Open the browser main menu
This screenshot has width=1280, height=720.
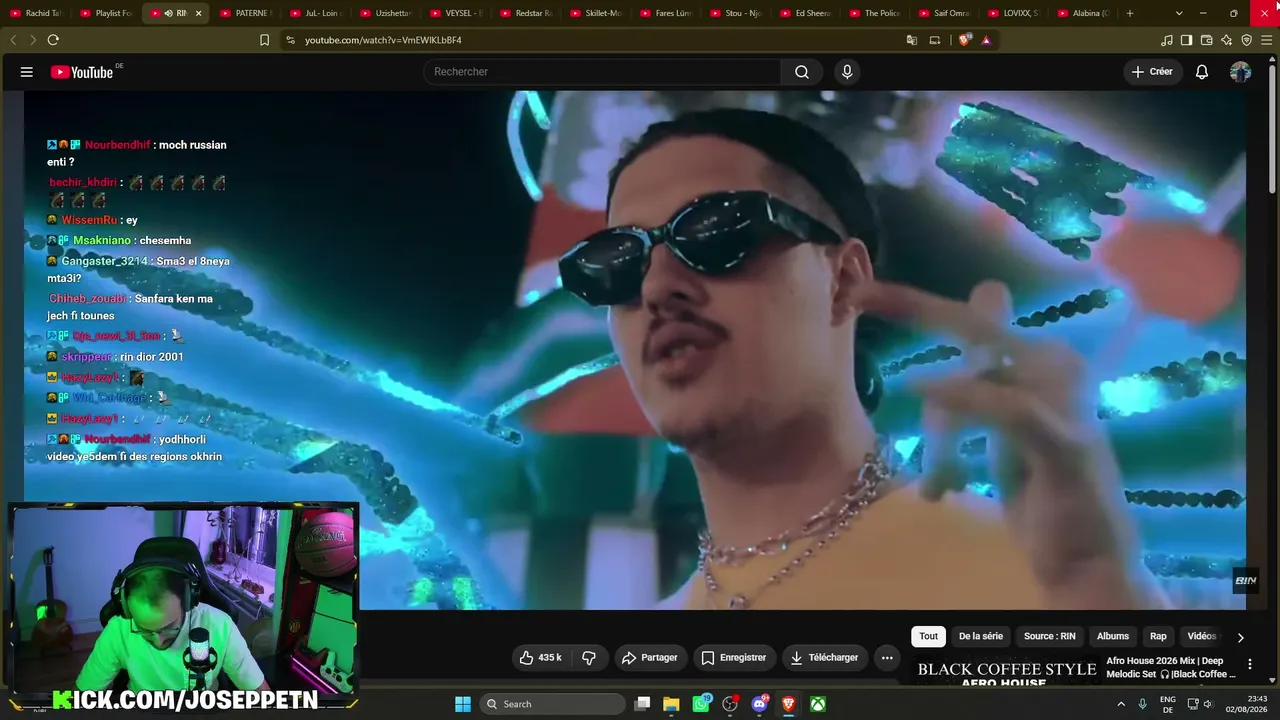click(1266, 40)
